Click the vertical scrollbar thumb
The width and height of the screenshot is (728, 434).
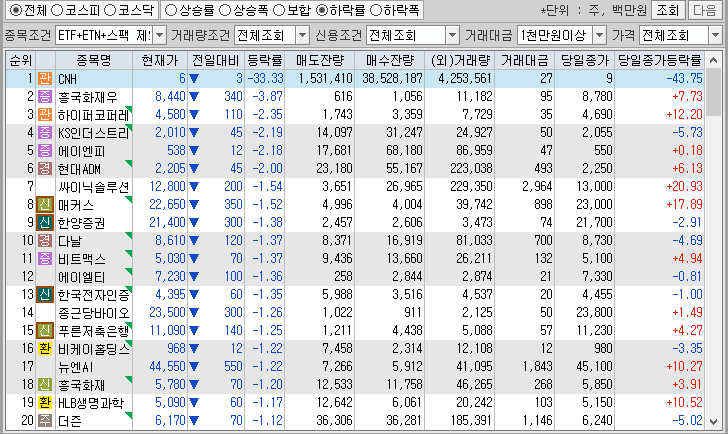tap(714, 92)
